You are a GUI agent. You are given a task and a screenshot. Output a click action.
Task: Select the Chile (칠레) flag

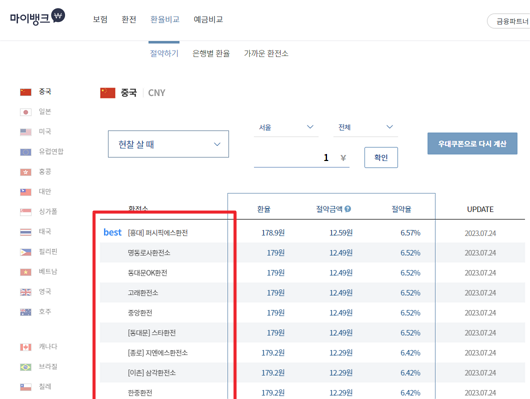click(26, 387)
